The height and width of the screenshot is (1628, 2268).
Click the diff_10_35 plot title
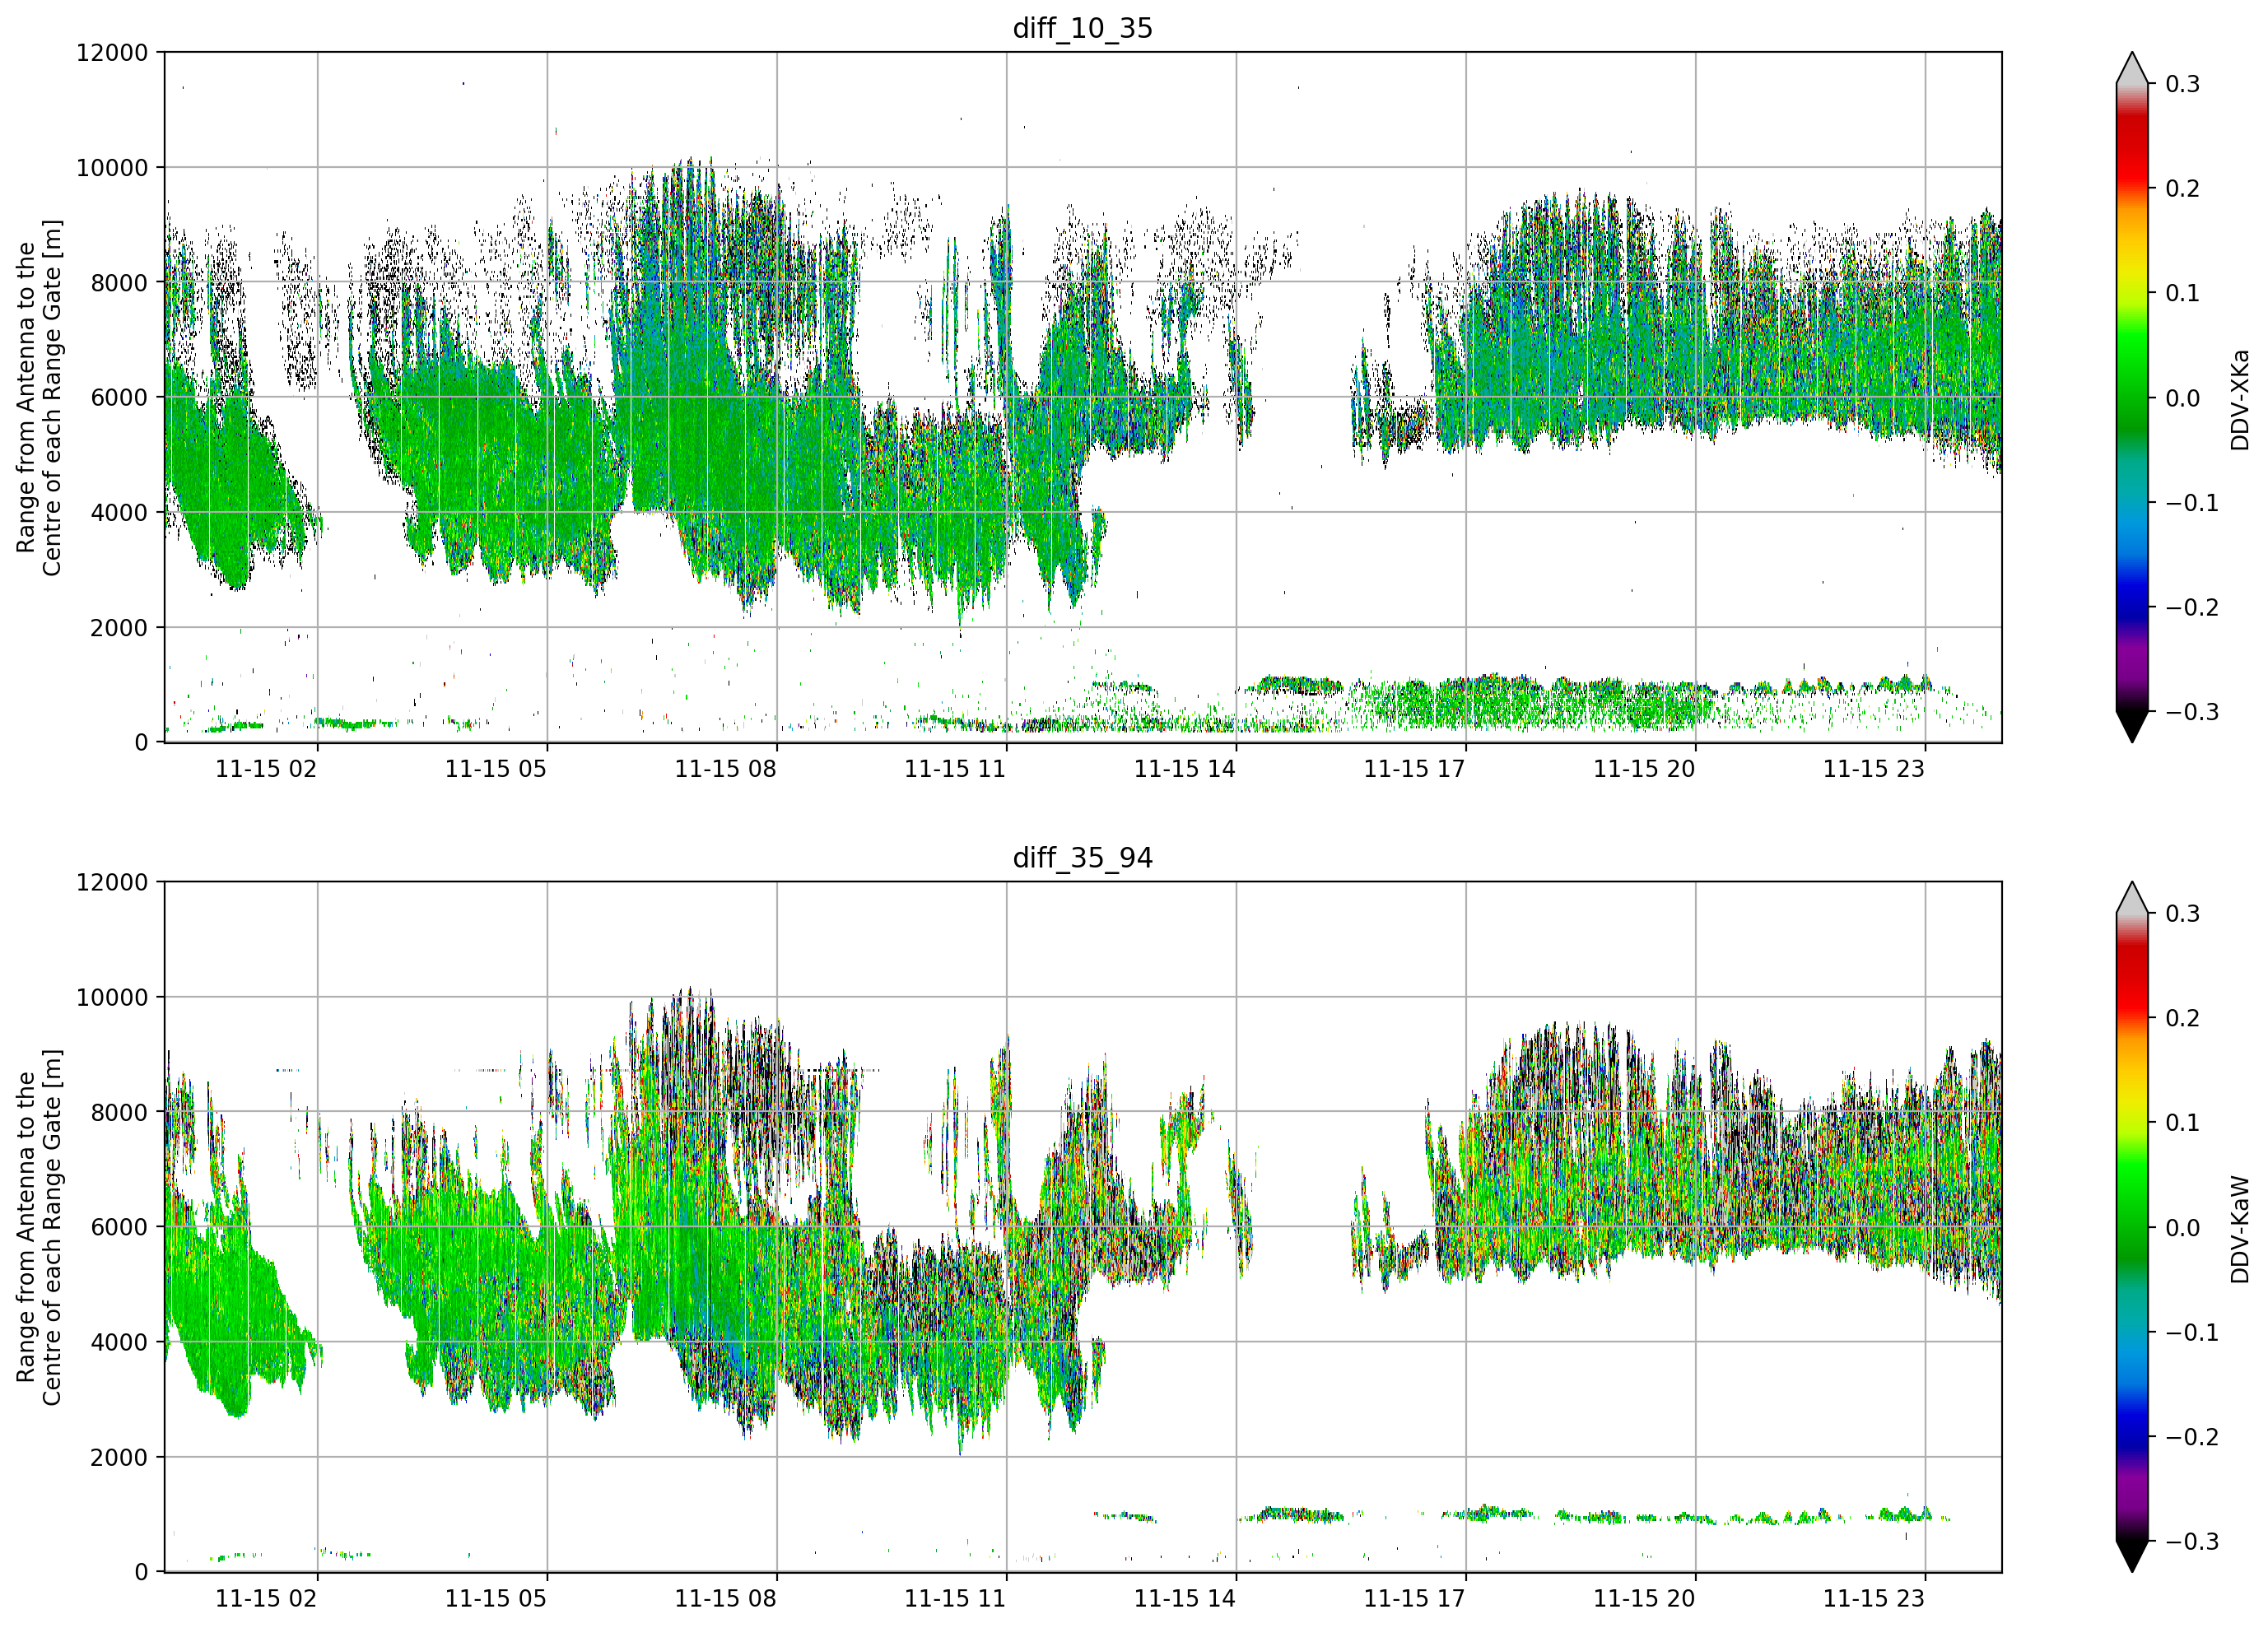pos(1082,28)
